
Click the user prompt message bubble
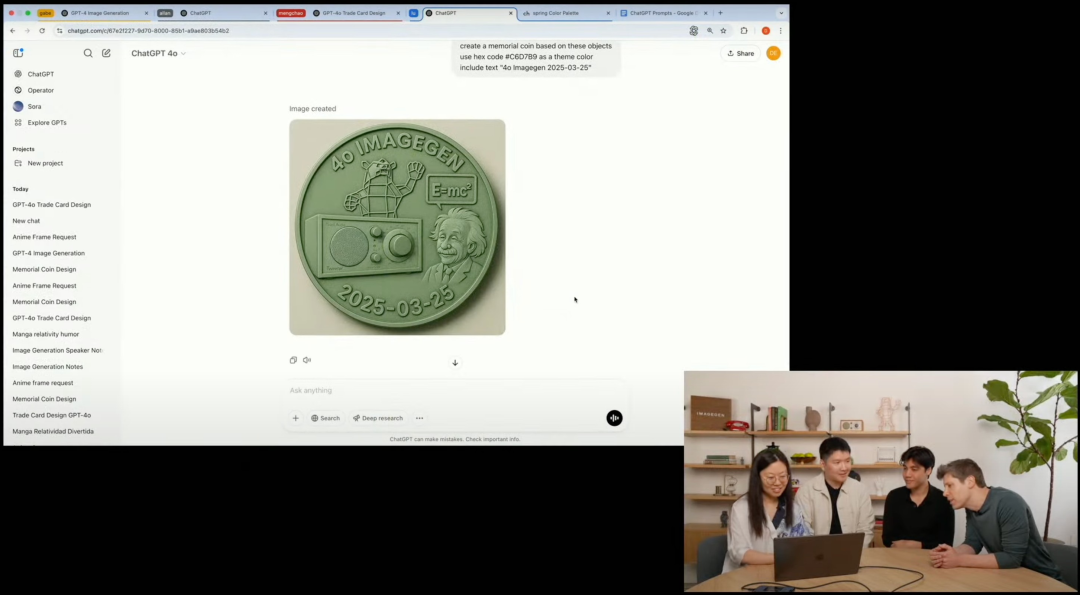536,57
